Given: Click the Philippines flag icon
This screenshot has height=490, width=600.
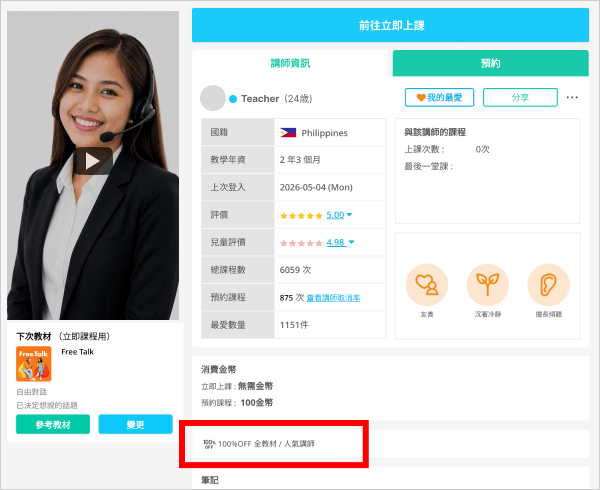Looking at the screenshot, I should (x=288, y=133).
